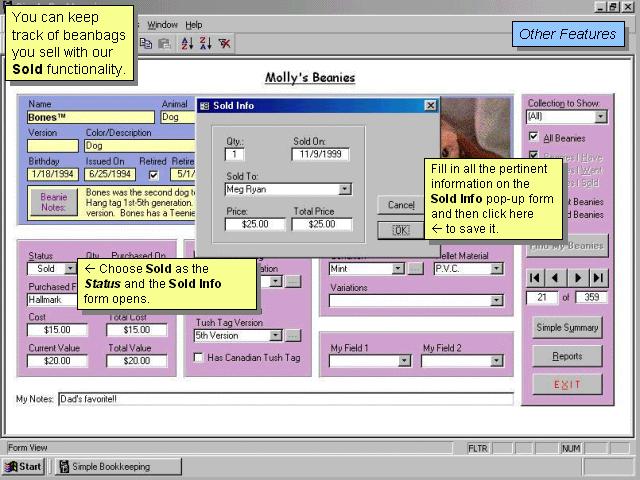
Task: Click the remove filter toolbar icon
Action: pos(225,43)
